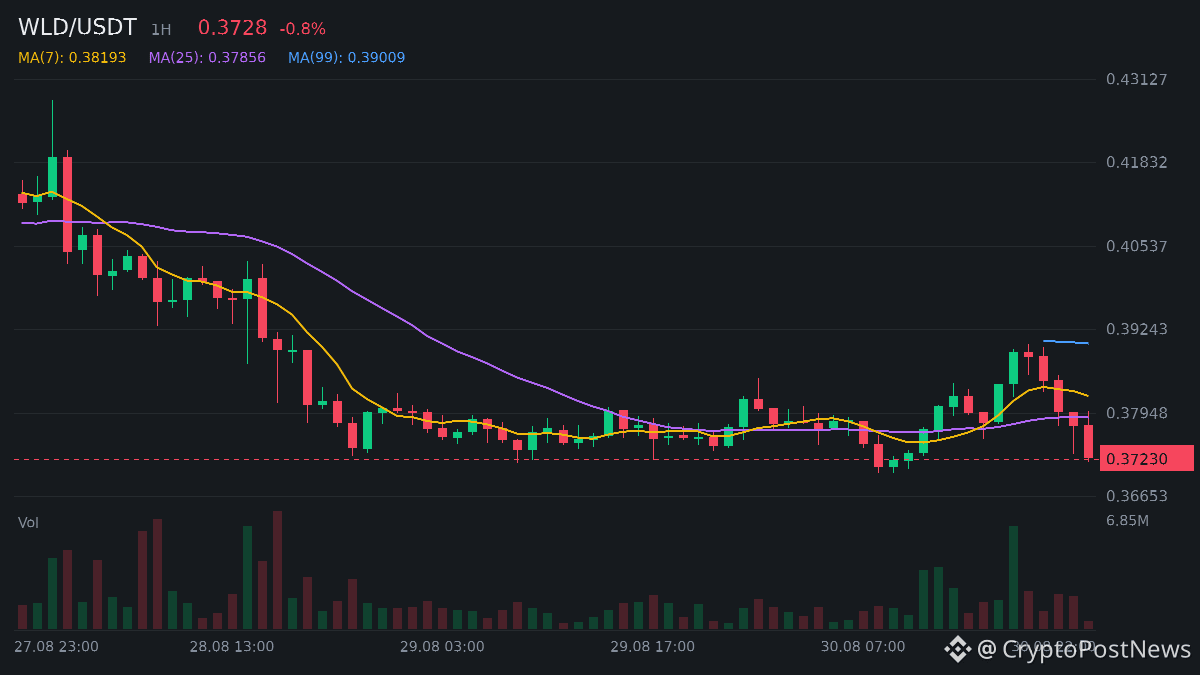This screenshot has width=1200, height=675.
Task: Click the 0.43127 price axis label
Action: (1137, 79)
